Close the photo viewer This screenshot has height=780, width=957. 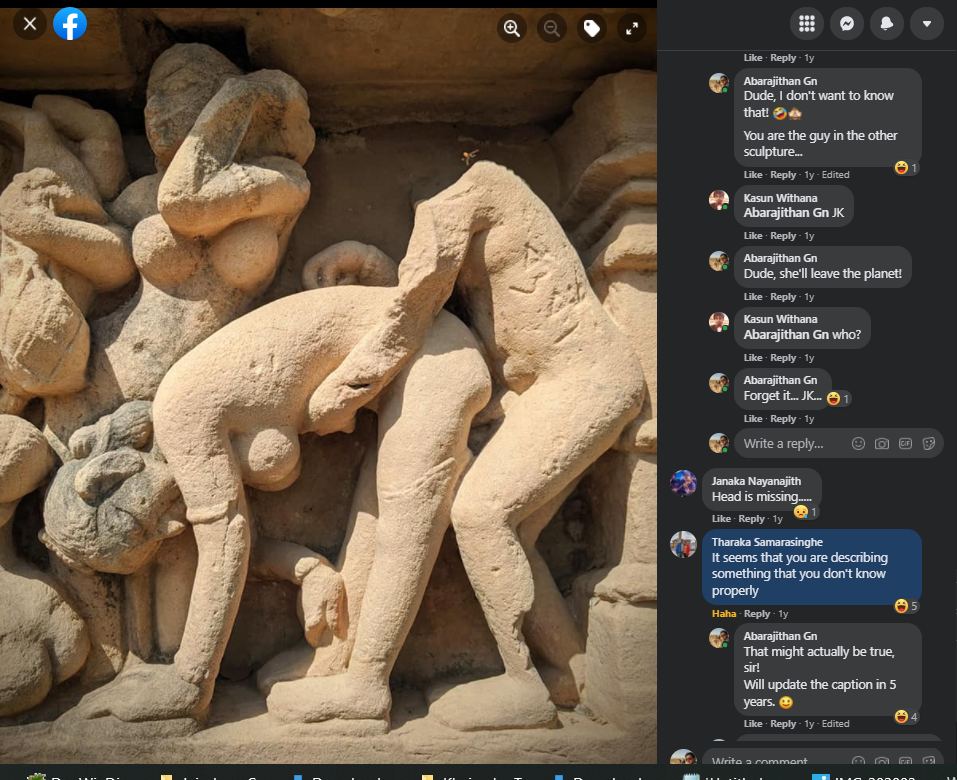tap(30, 24)
